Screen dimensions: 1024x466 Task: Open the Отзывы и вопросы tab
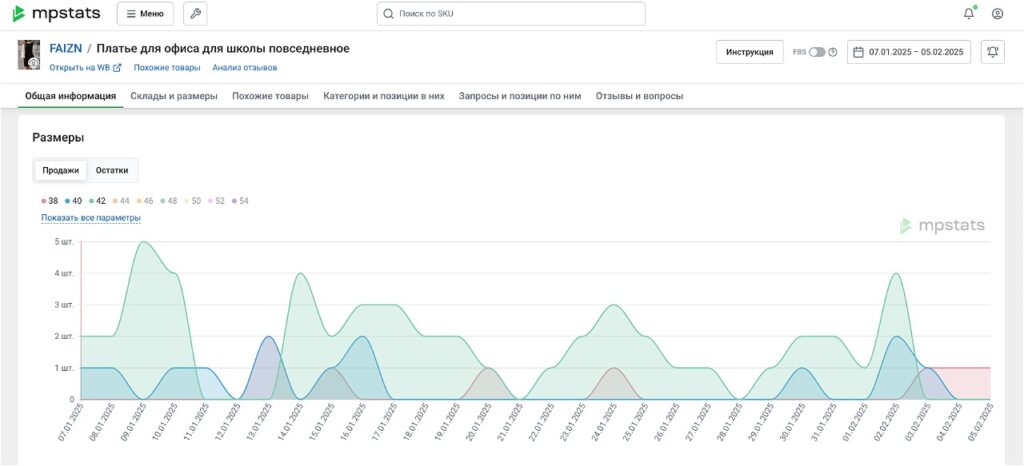[639, 96]
